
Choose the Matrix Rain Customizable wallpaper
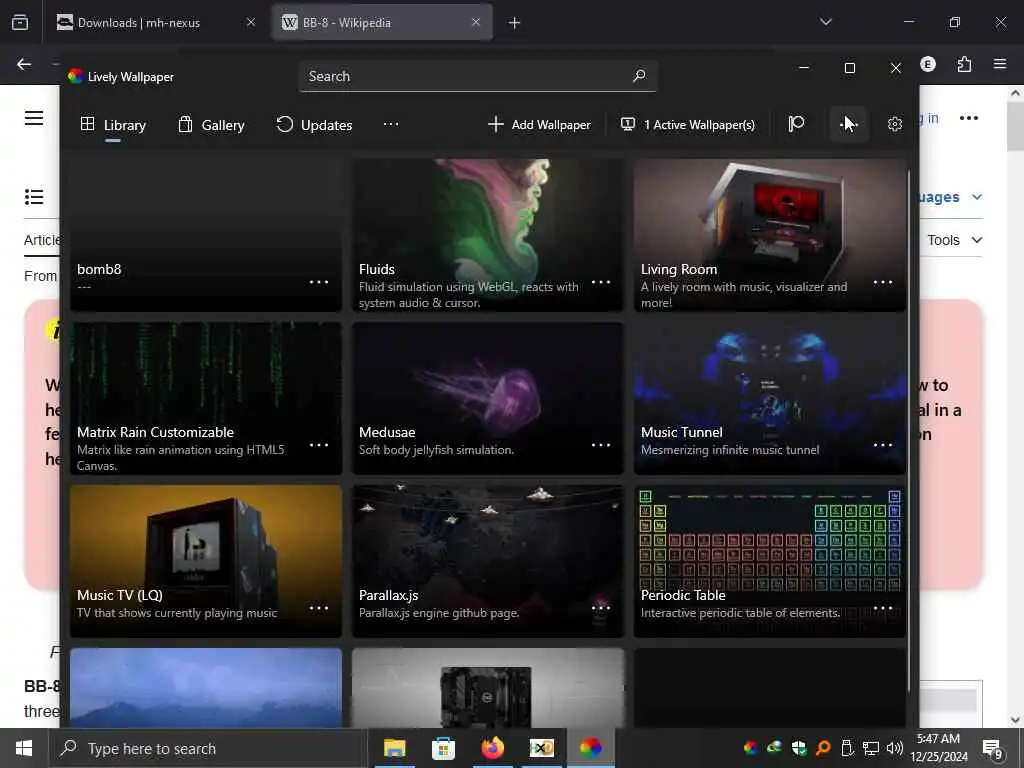pyautogui.click(x=206, y=398)
